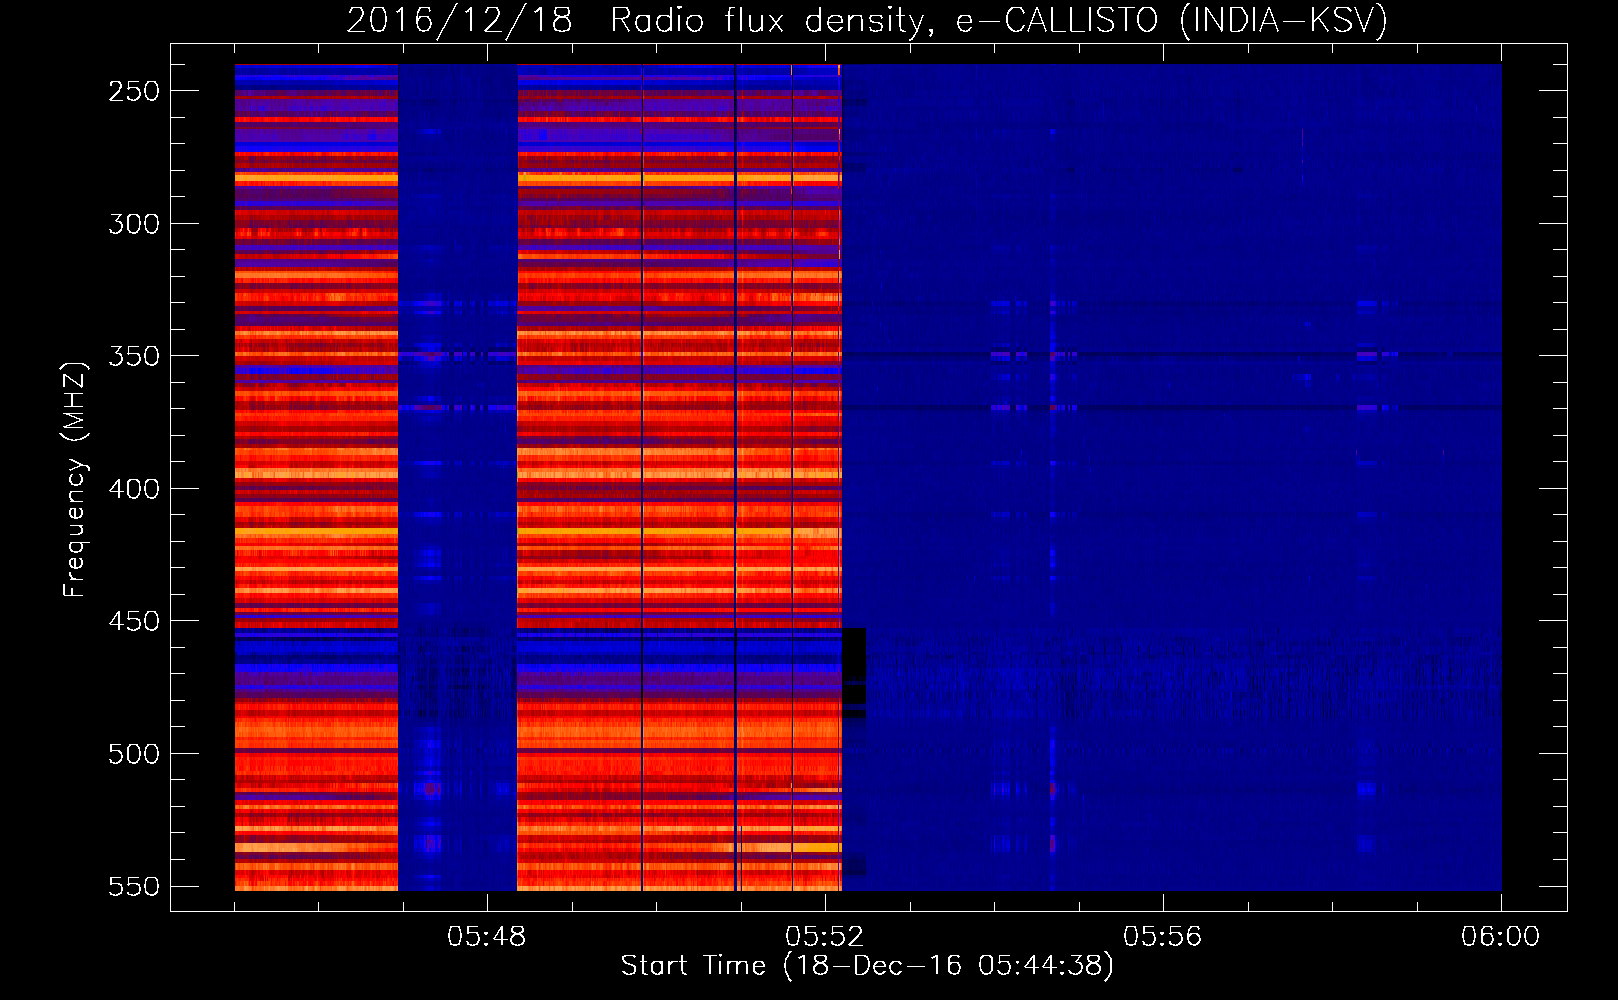This screenshot has width=1618, height=1000.
Task: Click the 550 frequency tick label
Action: coord(134,887)
